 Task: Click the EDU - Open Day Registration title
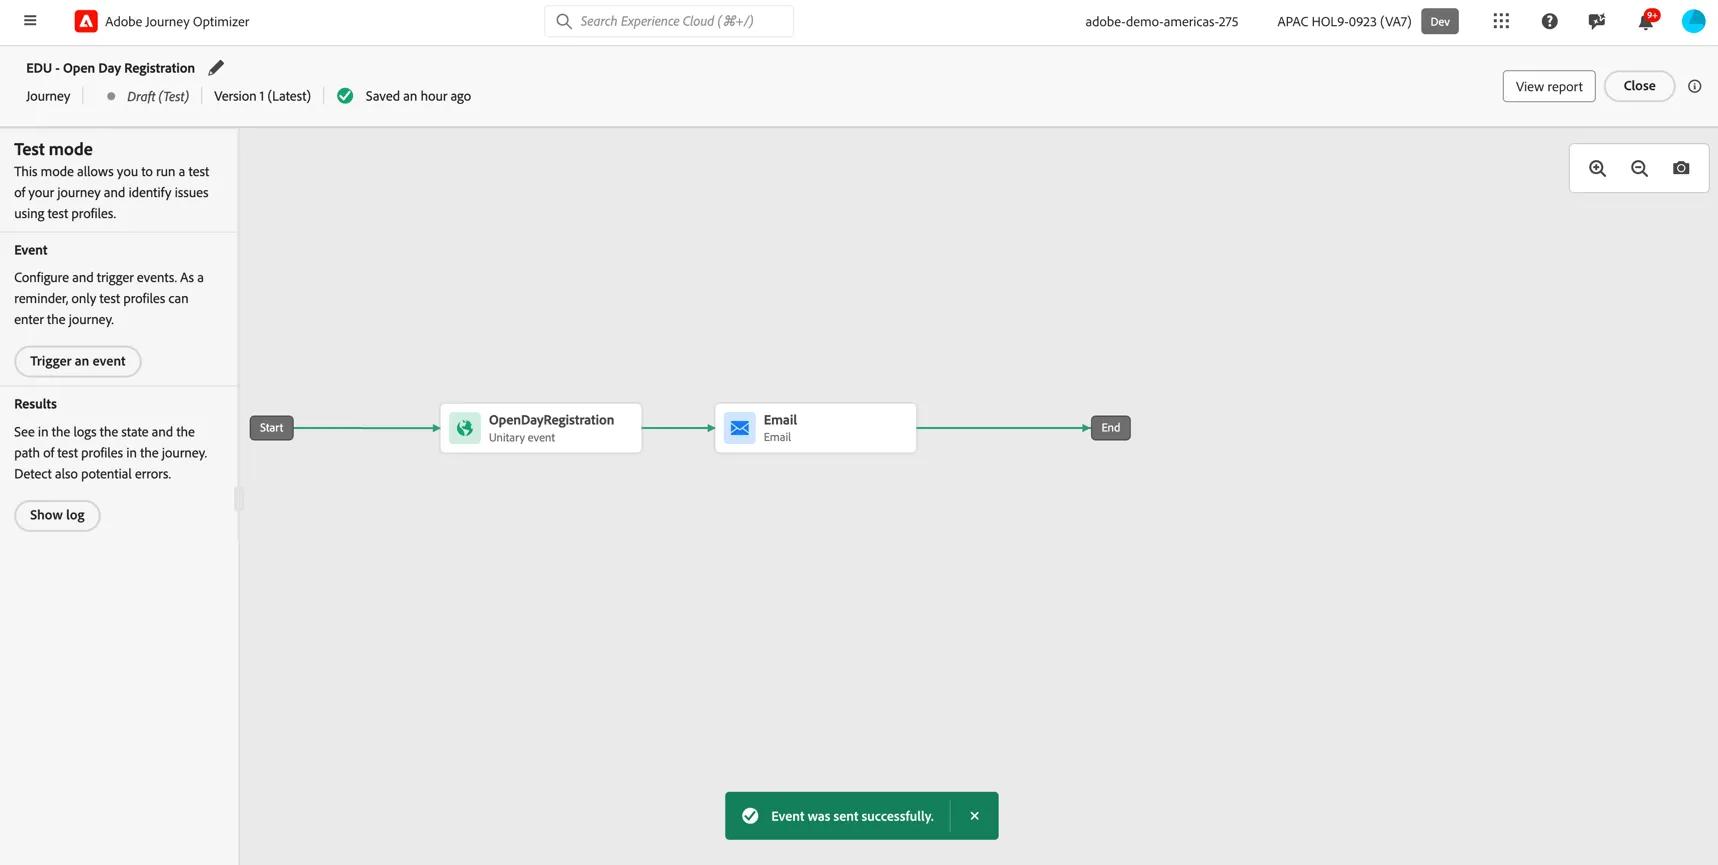[110, 68]
